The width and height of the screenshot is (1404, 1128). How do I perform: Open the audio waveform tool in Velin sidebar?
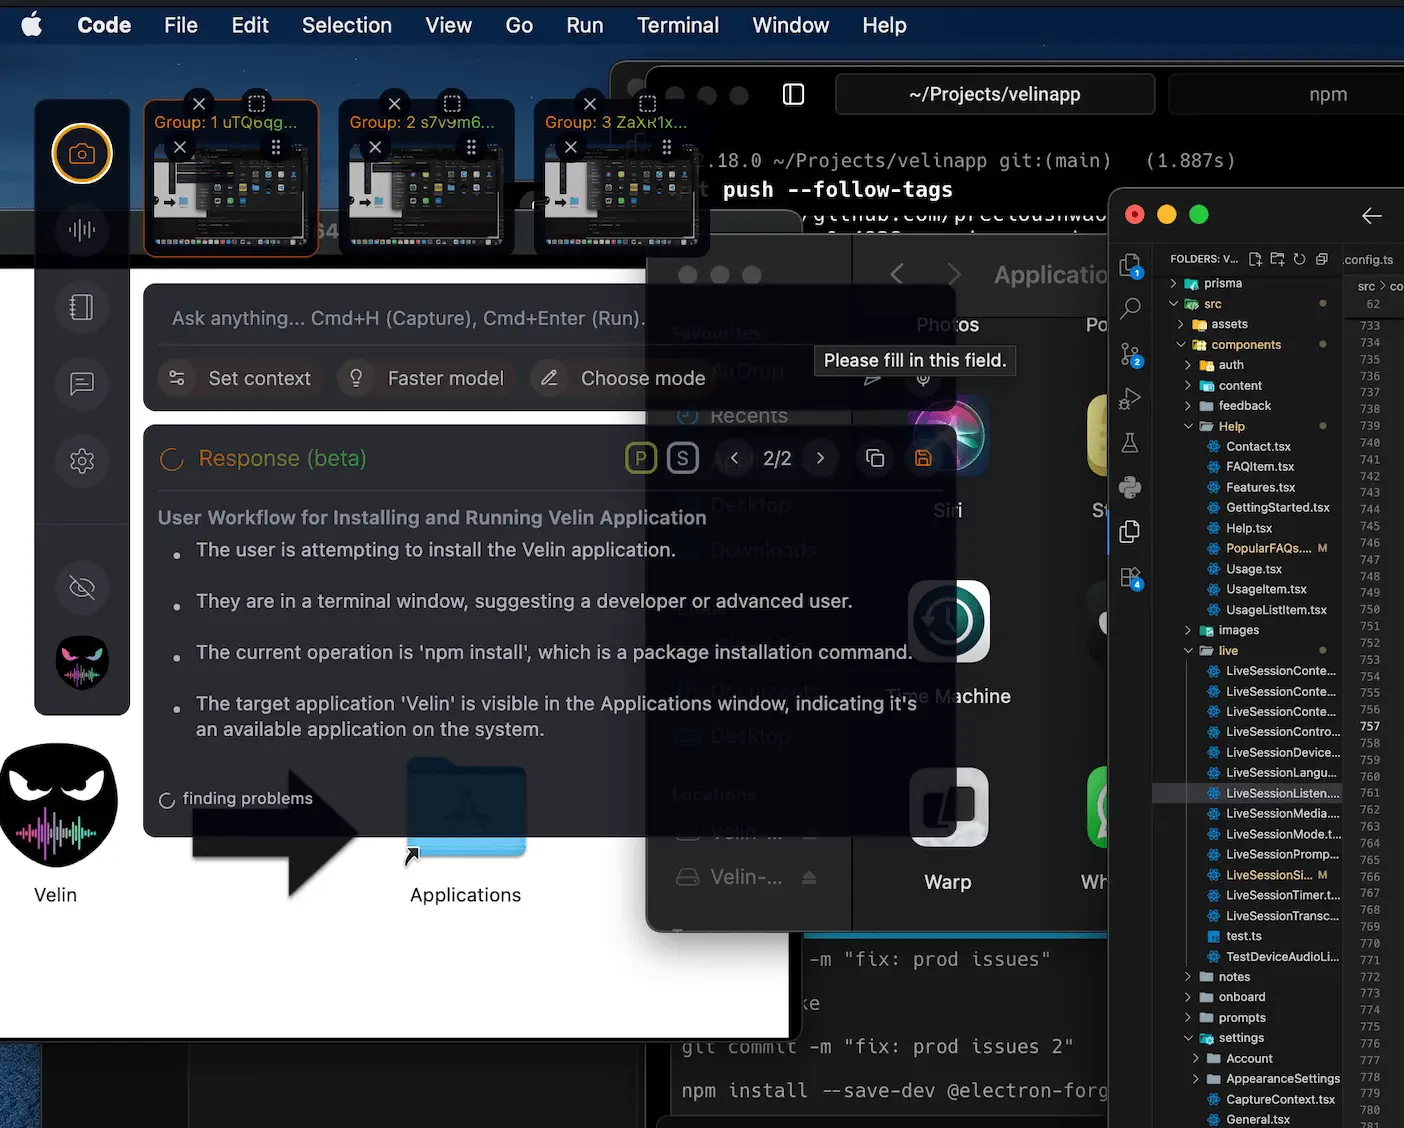[81, 230]
